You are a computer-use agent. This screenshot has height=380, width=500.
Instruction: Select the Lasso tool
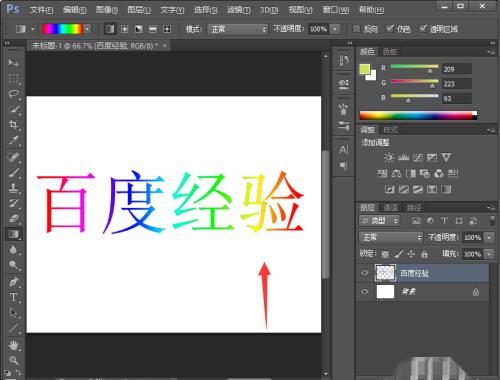tap(13, 94)
